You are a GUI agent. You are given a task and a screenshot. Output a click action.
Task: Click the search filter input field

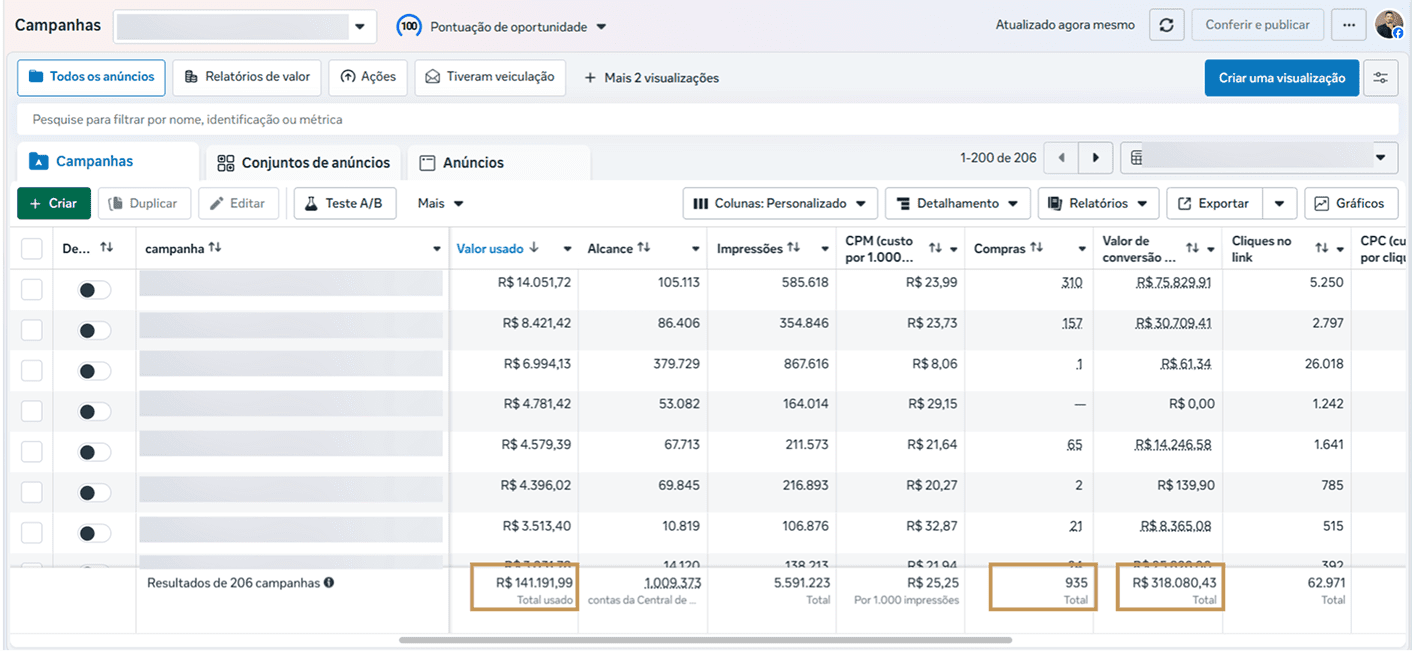pos(707,119)
